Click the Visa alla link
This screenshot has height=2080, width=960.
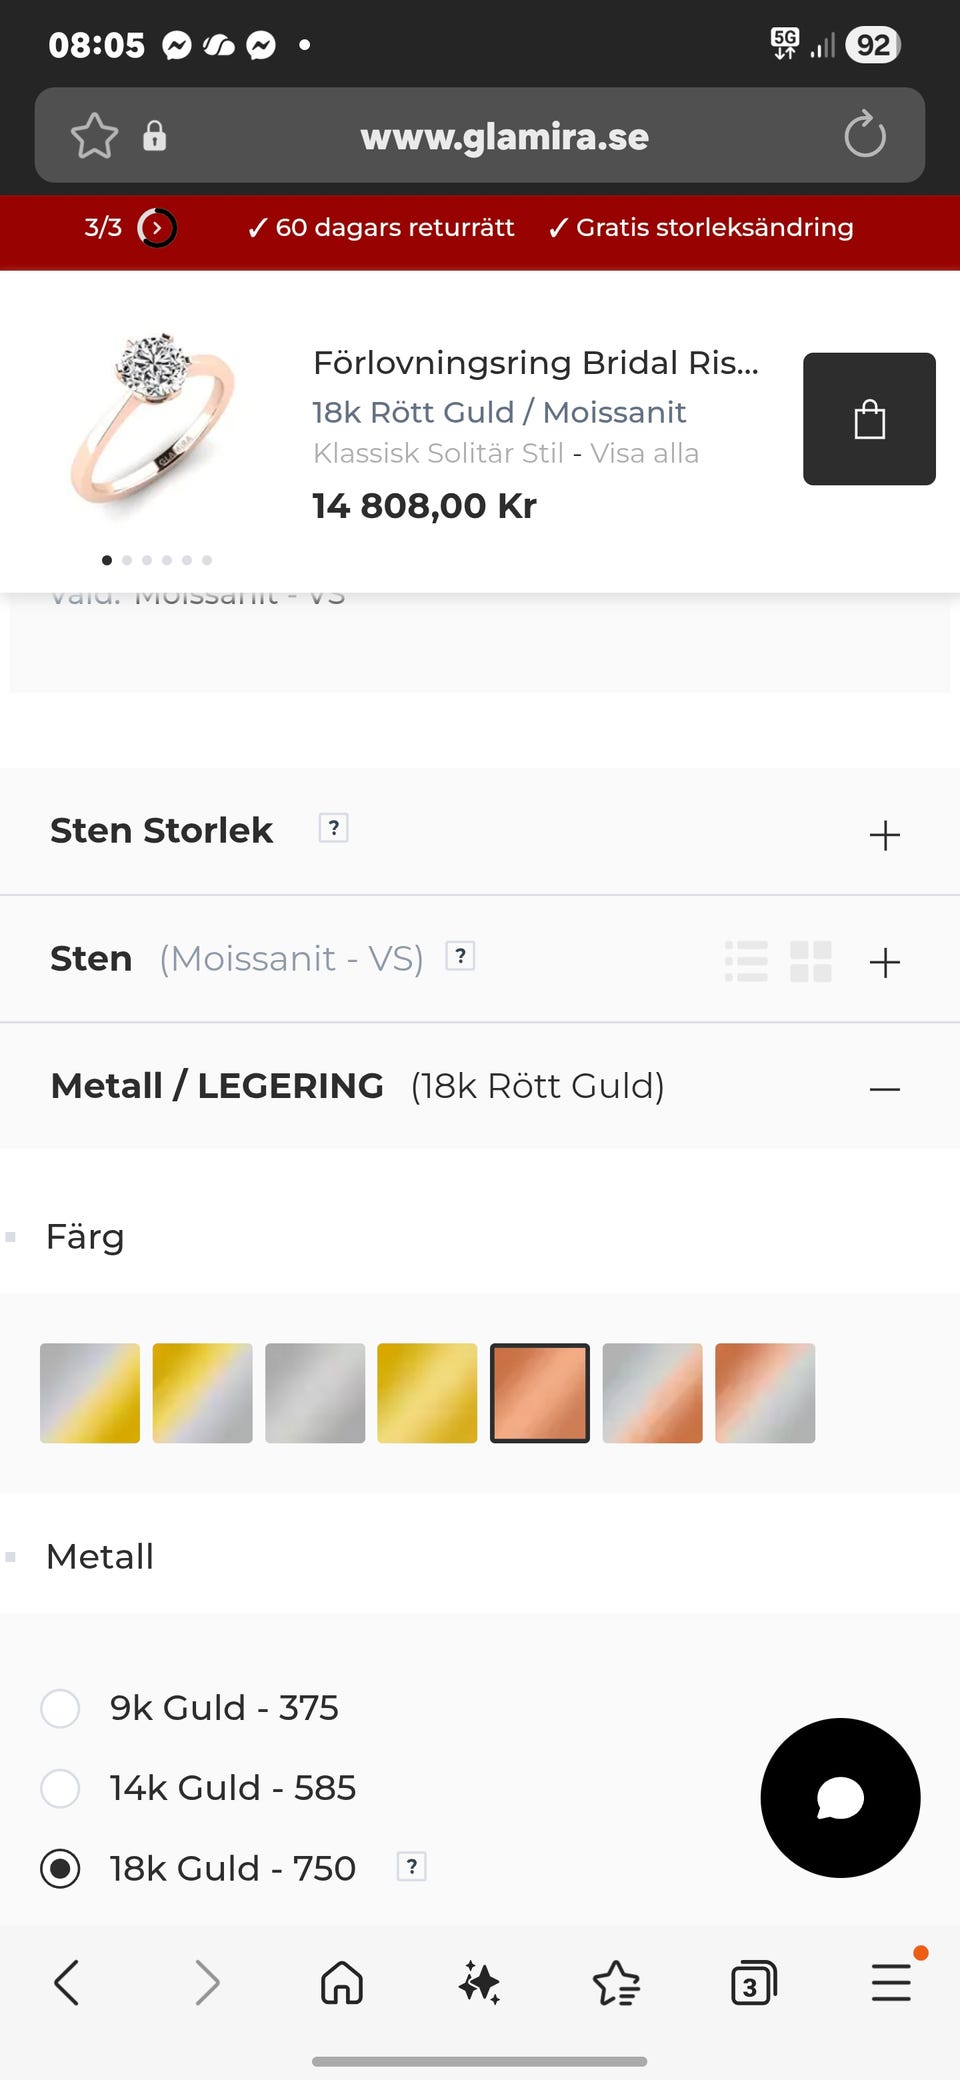pos(644,453)
